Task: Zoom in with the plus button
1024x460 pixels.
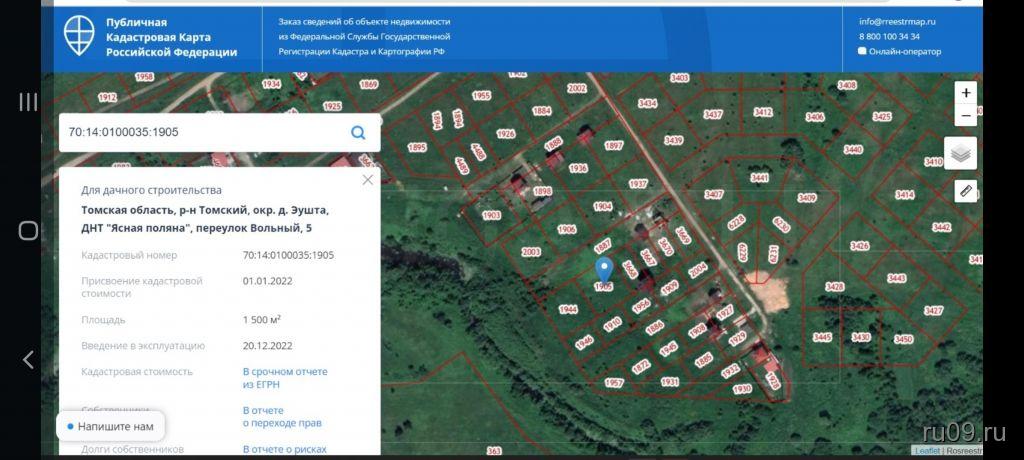Action: [965, 92]
